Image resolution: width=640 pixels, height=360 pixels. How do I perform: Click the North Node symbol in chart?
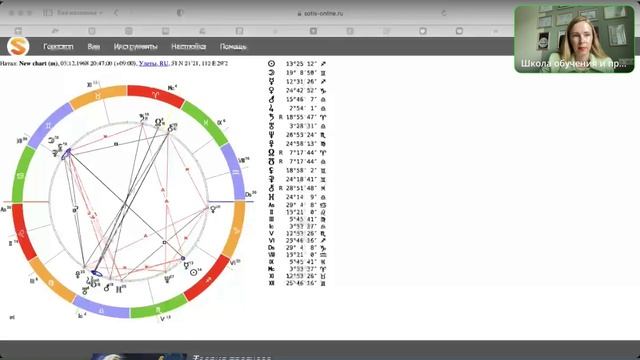coord(158,122)
